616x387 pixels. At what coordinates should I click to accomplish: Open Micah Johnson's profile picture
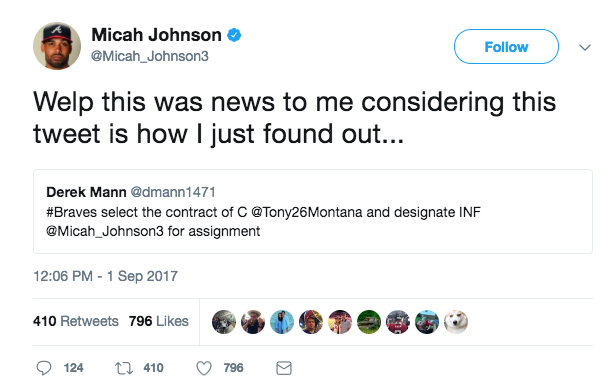[x=57, y=46]
